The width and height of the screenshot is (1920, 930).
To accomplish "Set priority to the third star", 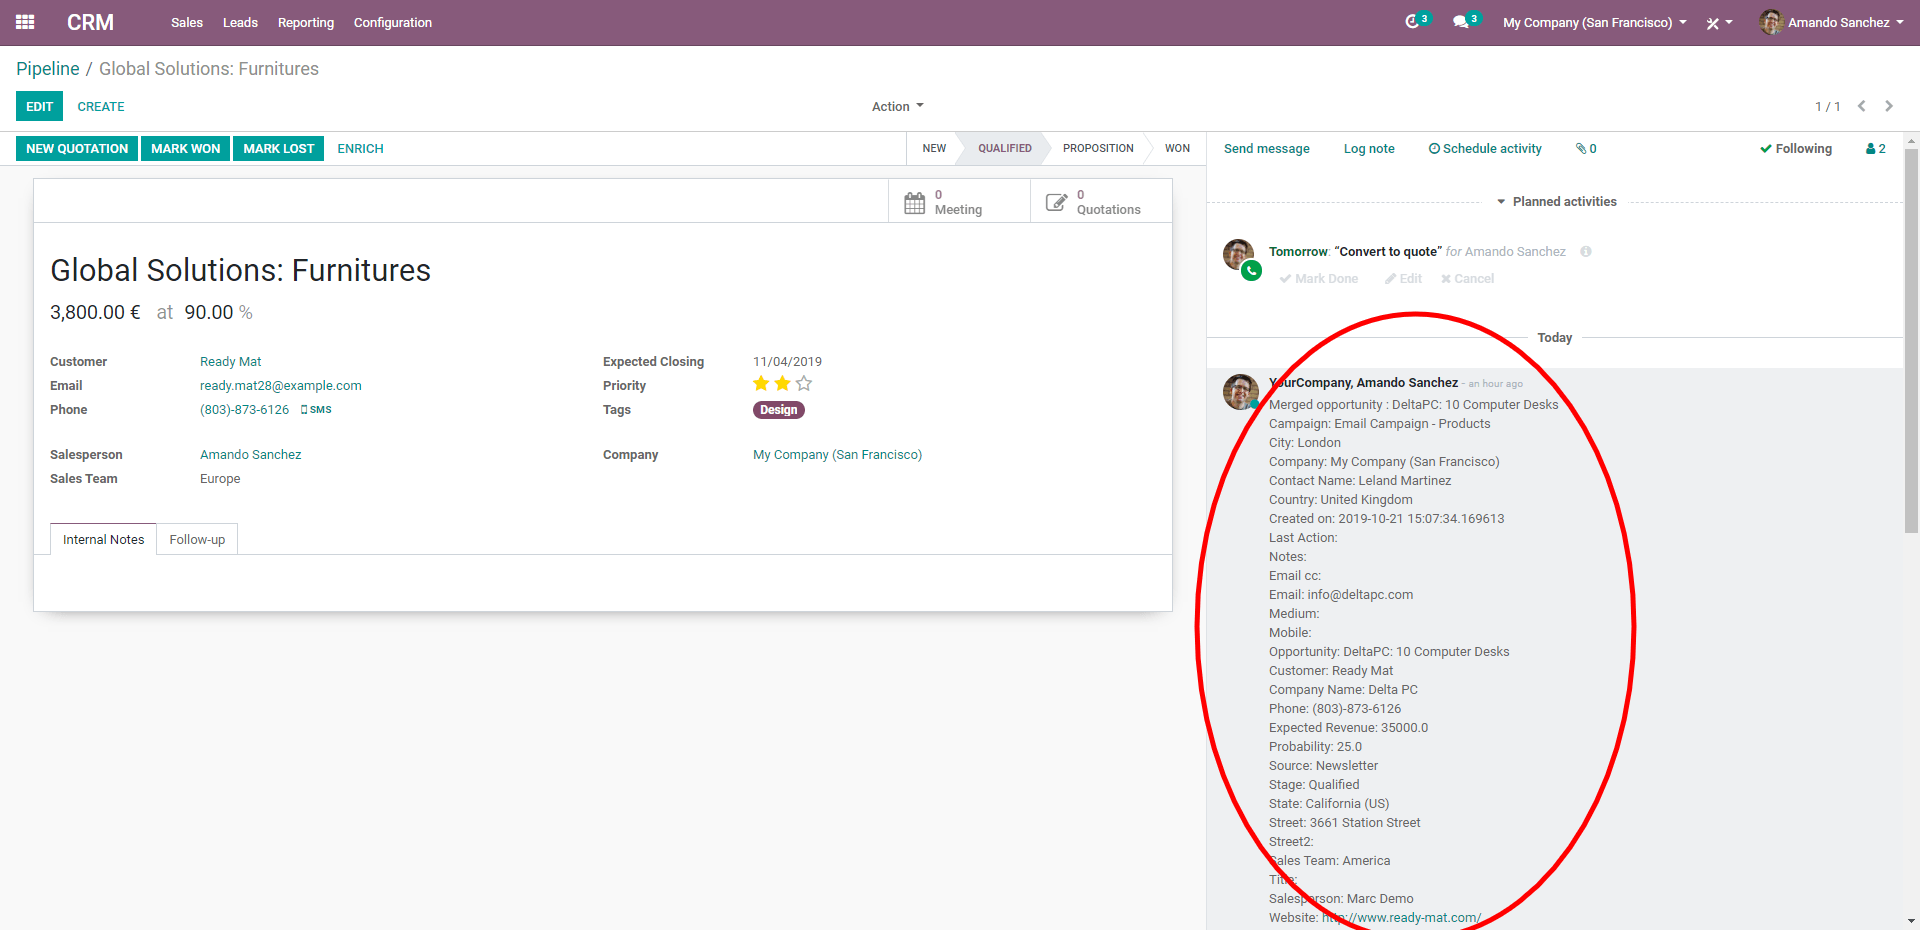I will click(x=804, y=384).
